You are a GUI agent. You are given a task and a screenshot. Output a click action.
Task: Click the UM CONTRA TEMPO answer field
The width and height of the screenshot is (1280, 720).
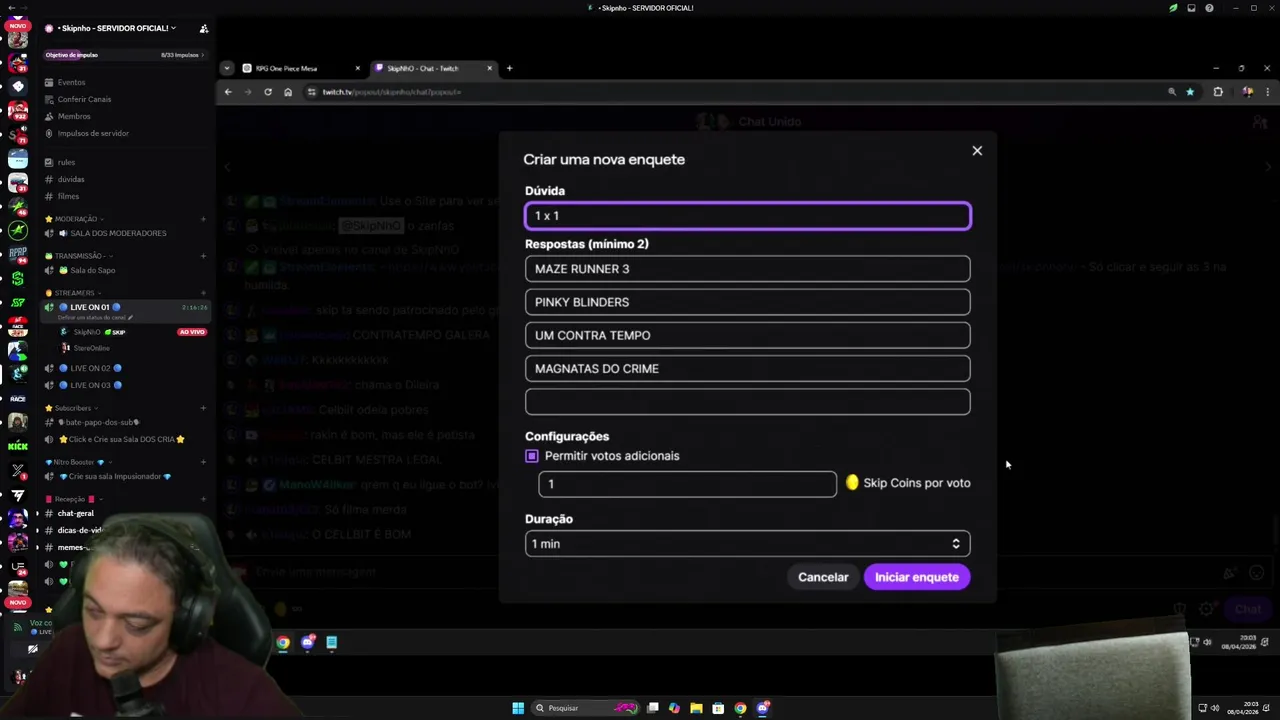coord(747,335)
